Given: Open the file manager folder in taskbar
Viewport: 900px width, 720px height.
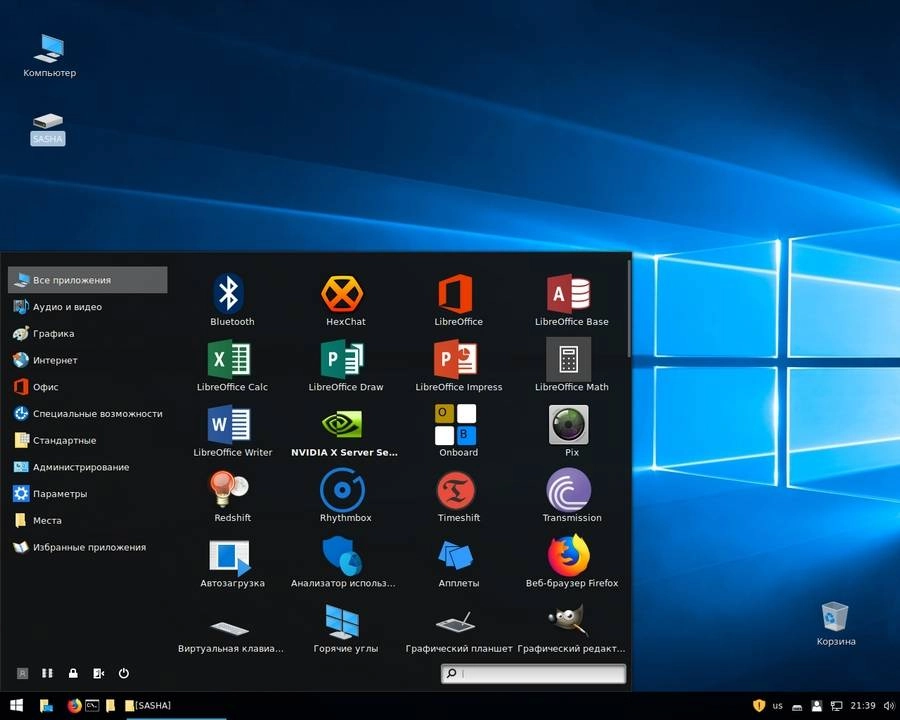Looking at the screenshot, I should click(x=111, y=706).
